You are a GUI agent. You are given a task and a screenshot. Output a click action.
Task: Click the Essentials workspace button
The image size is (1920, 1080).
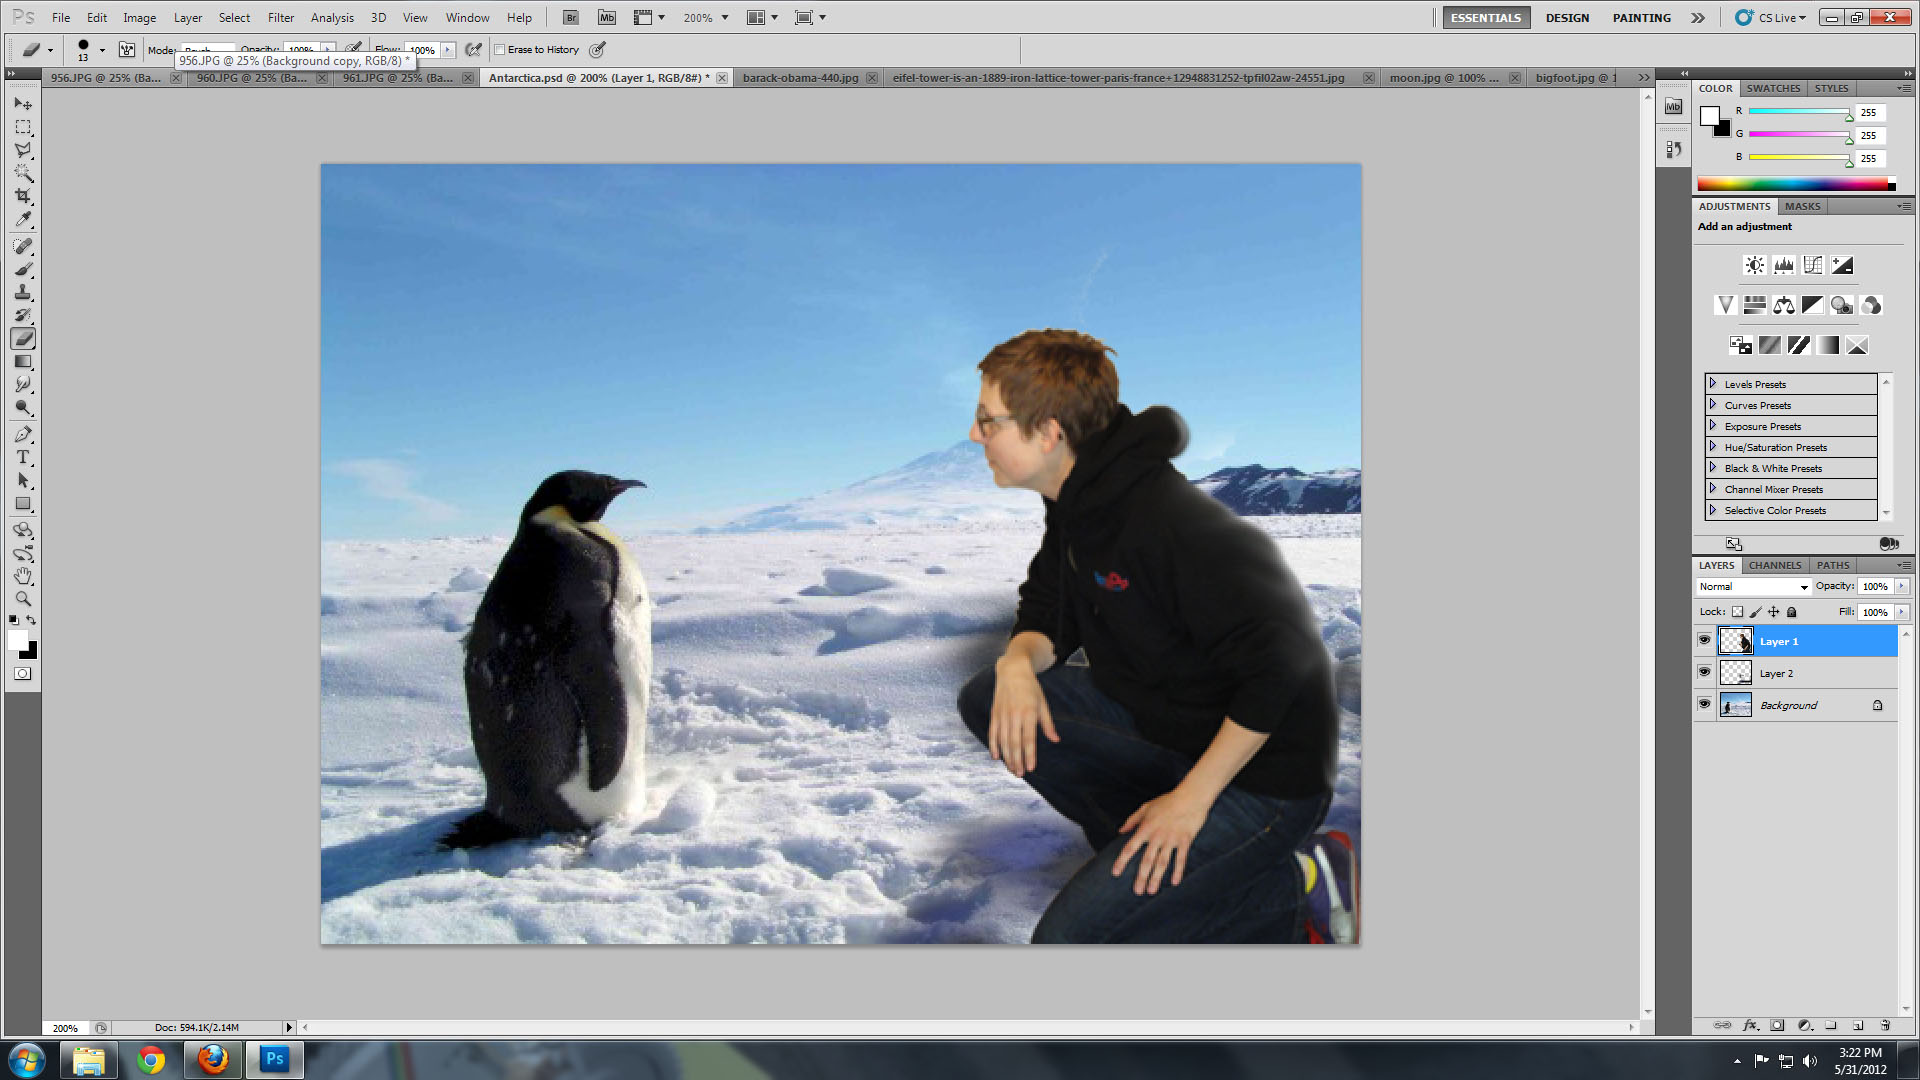coord(1486,18)
